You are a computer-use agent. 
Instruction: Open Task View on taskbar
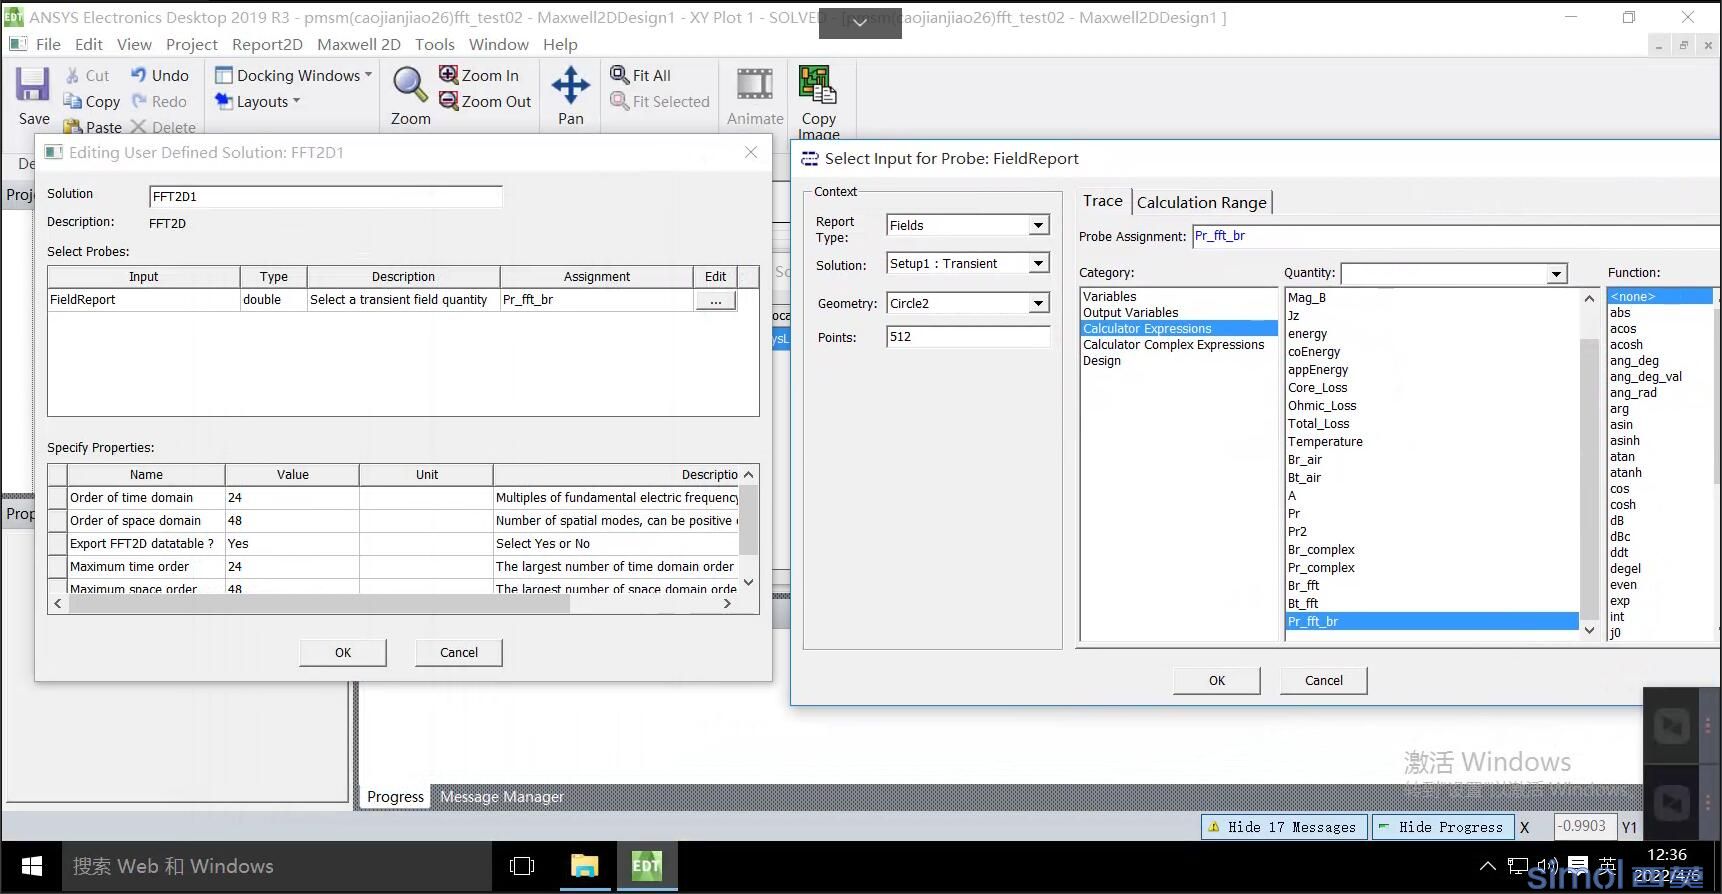click(x=522, y=866)
